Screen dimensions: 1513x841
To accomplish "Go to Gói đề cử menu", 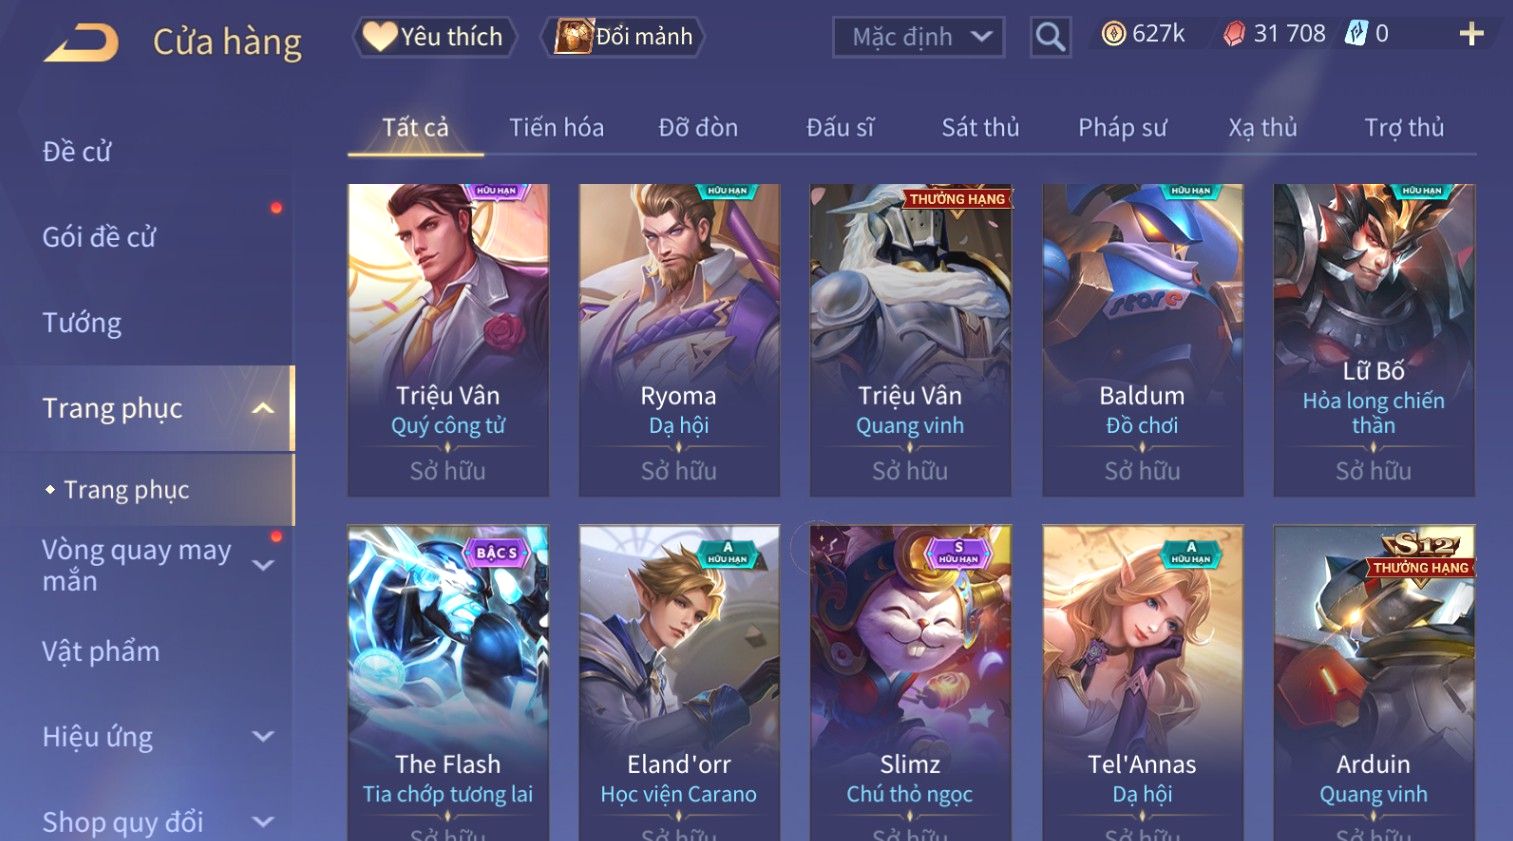I will [99, 237].
